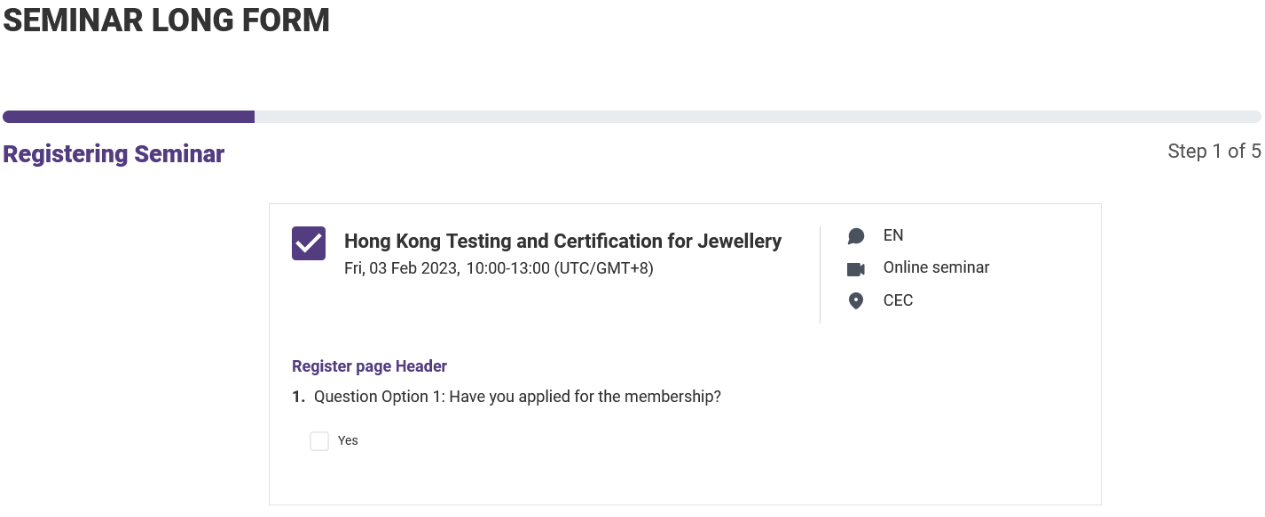Viewport: 1265px width, 517px height.
Task: Uncheck the purple seminar selection checkbox
Action: [308, 243]
